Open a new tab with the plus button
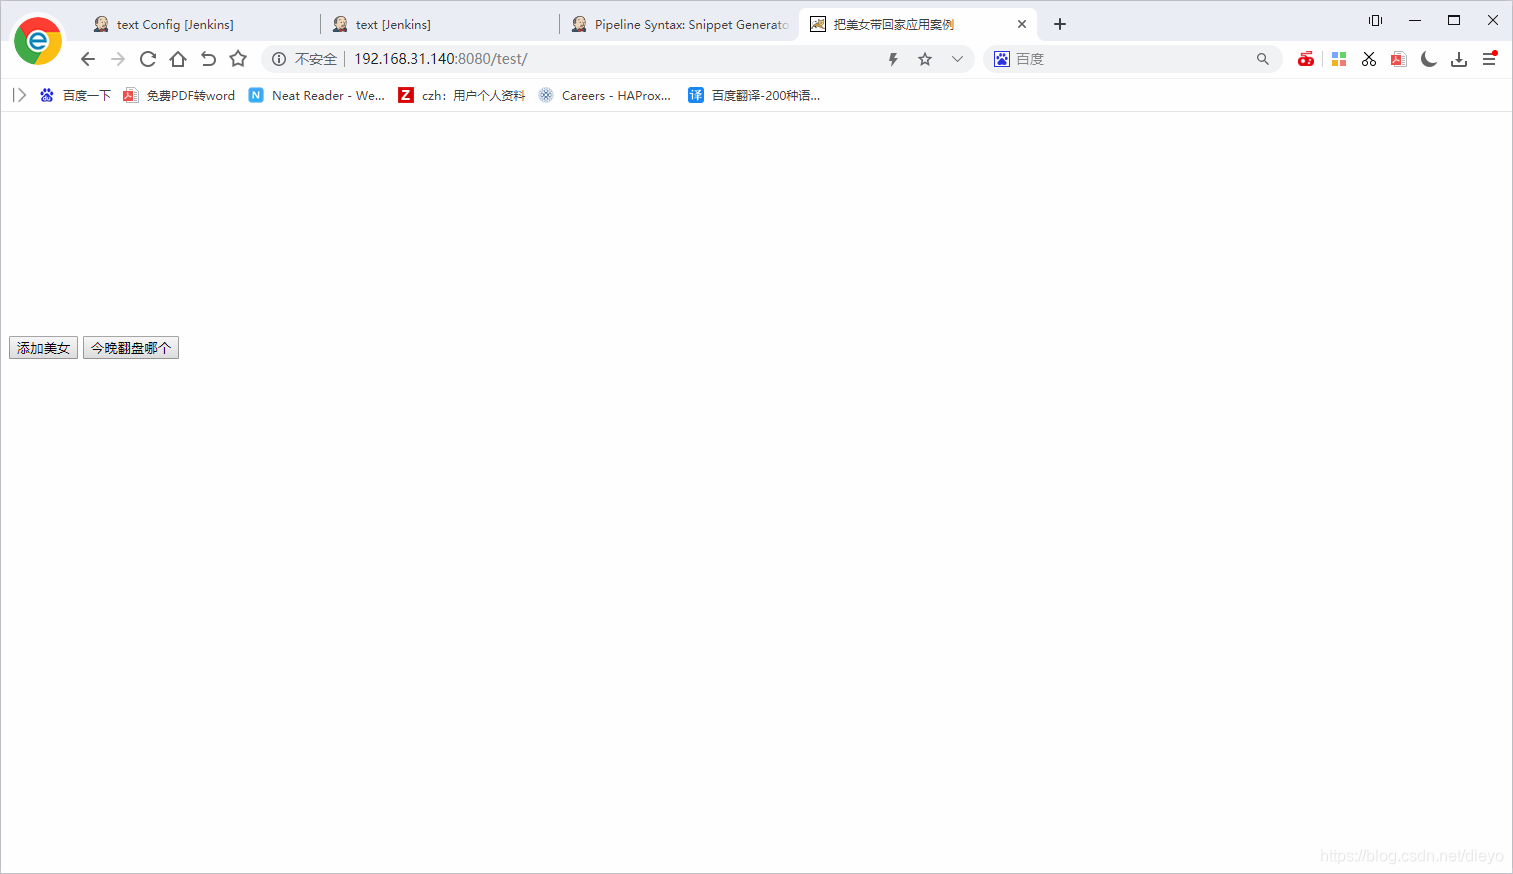The image size is (1513, 874). pyautogui.click(x=1060, y=24)
